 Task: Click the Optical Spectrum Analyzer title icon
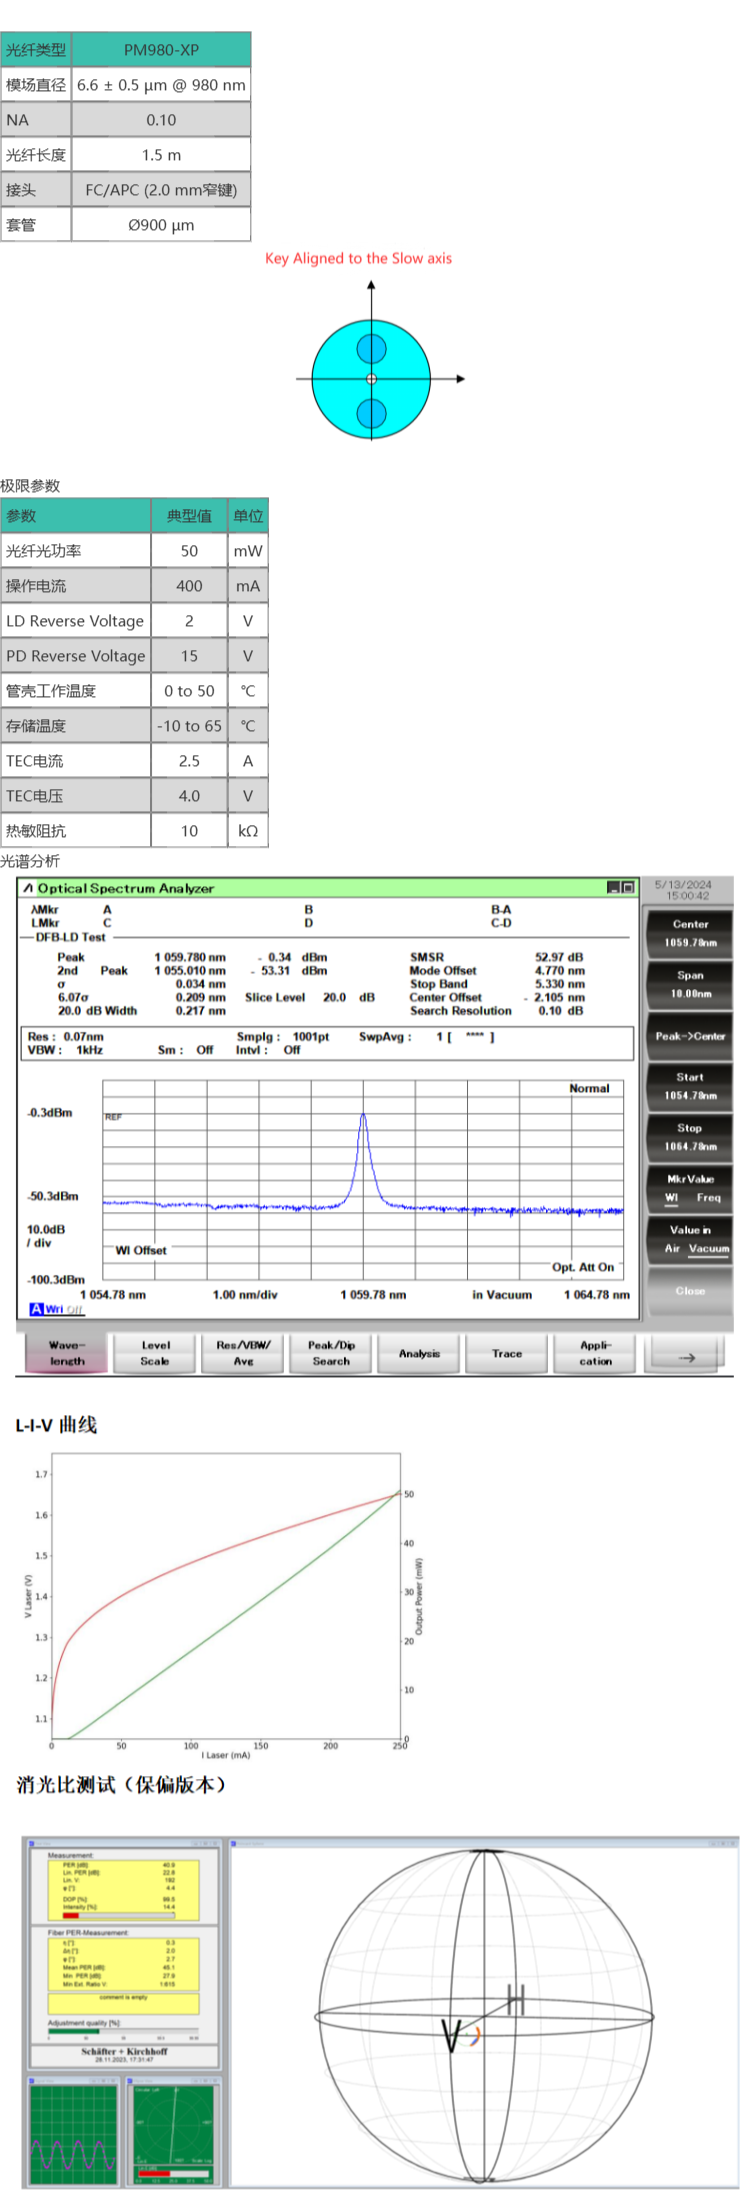click(28, 888)
